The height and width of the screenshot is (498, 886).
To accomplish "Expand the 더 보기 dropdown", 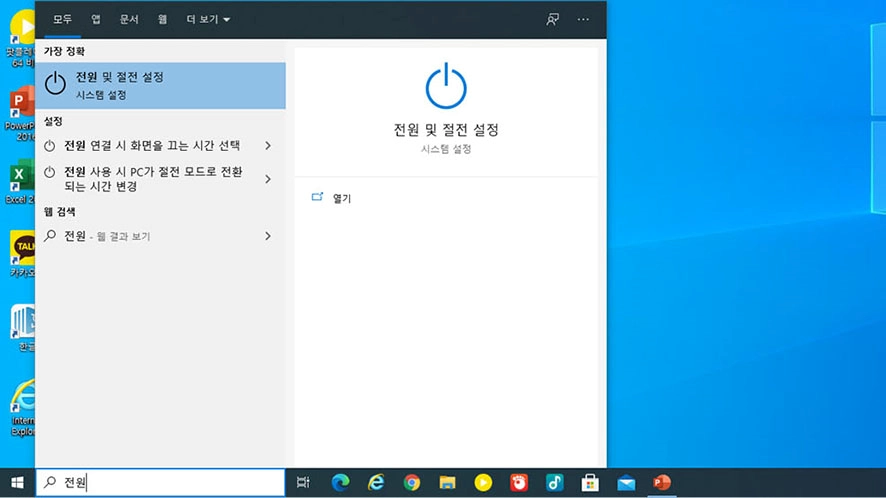I will click(208, 19).
